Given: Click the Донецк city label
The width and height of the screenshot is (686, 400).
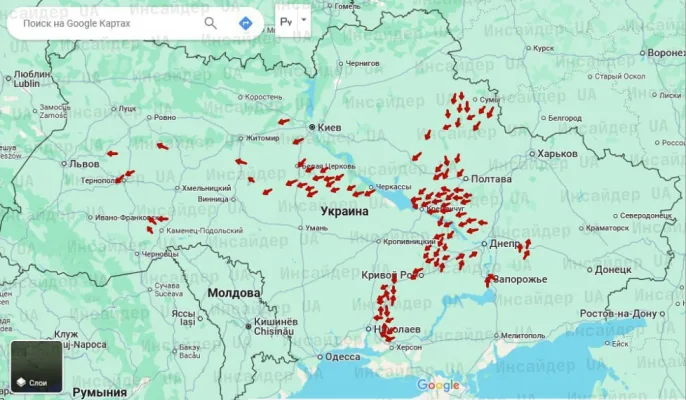Looking at the screenshot, I should (613, 269).
